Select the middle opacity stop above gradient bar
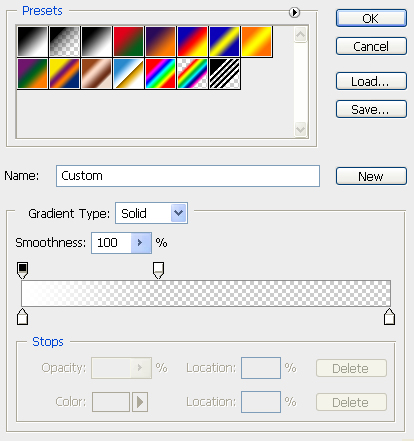This screenshot has width=414, height=441. click(158, 270)
